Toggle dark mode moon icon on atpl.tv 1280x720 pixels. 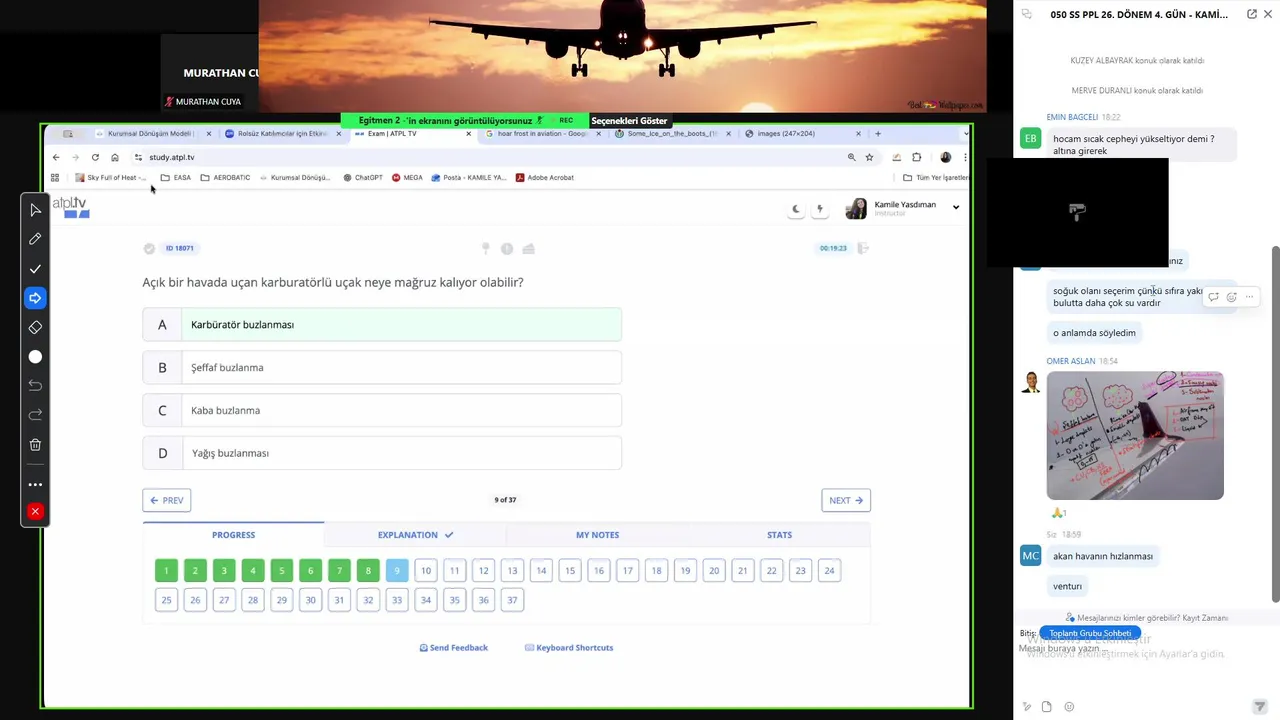[x=796, y=209]
